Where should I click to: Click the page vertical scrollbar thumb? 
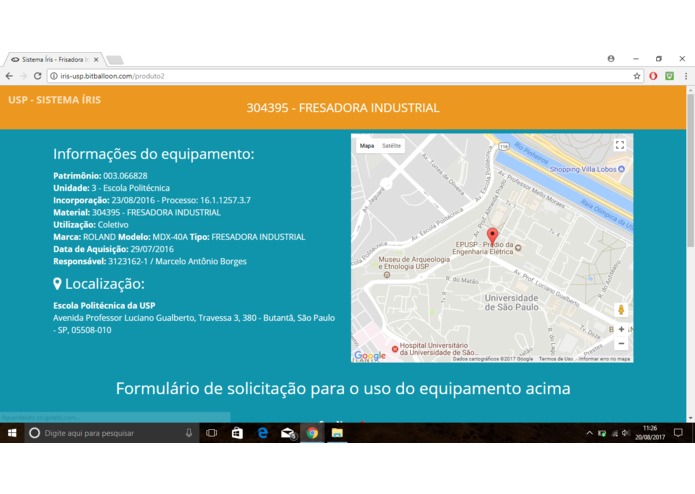pos(690,171)
